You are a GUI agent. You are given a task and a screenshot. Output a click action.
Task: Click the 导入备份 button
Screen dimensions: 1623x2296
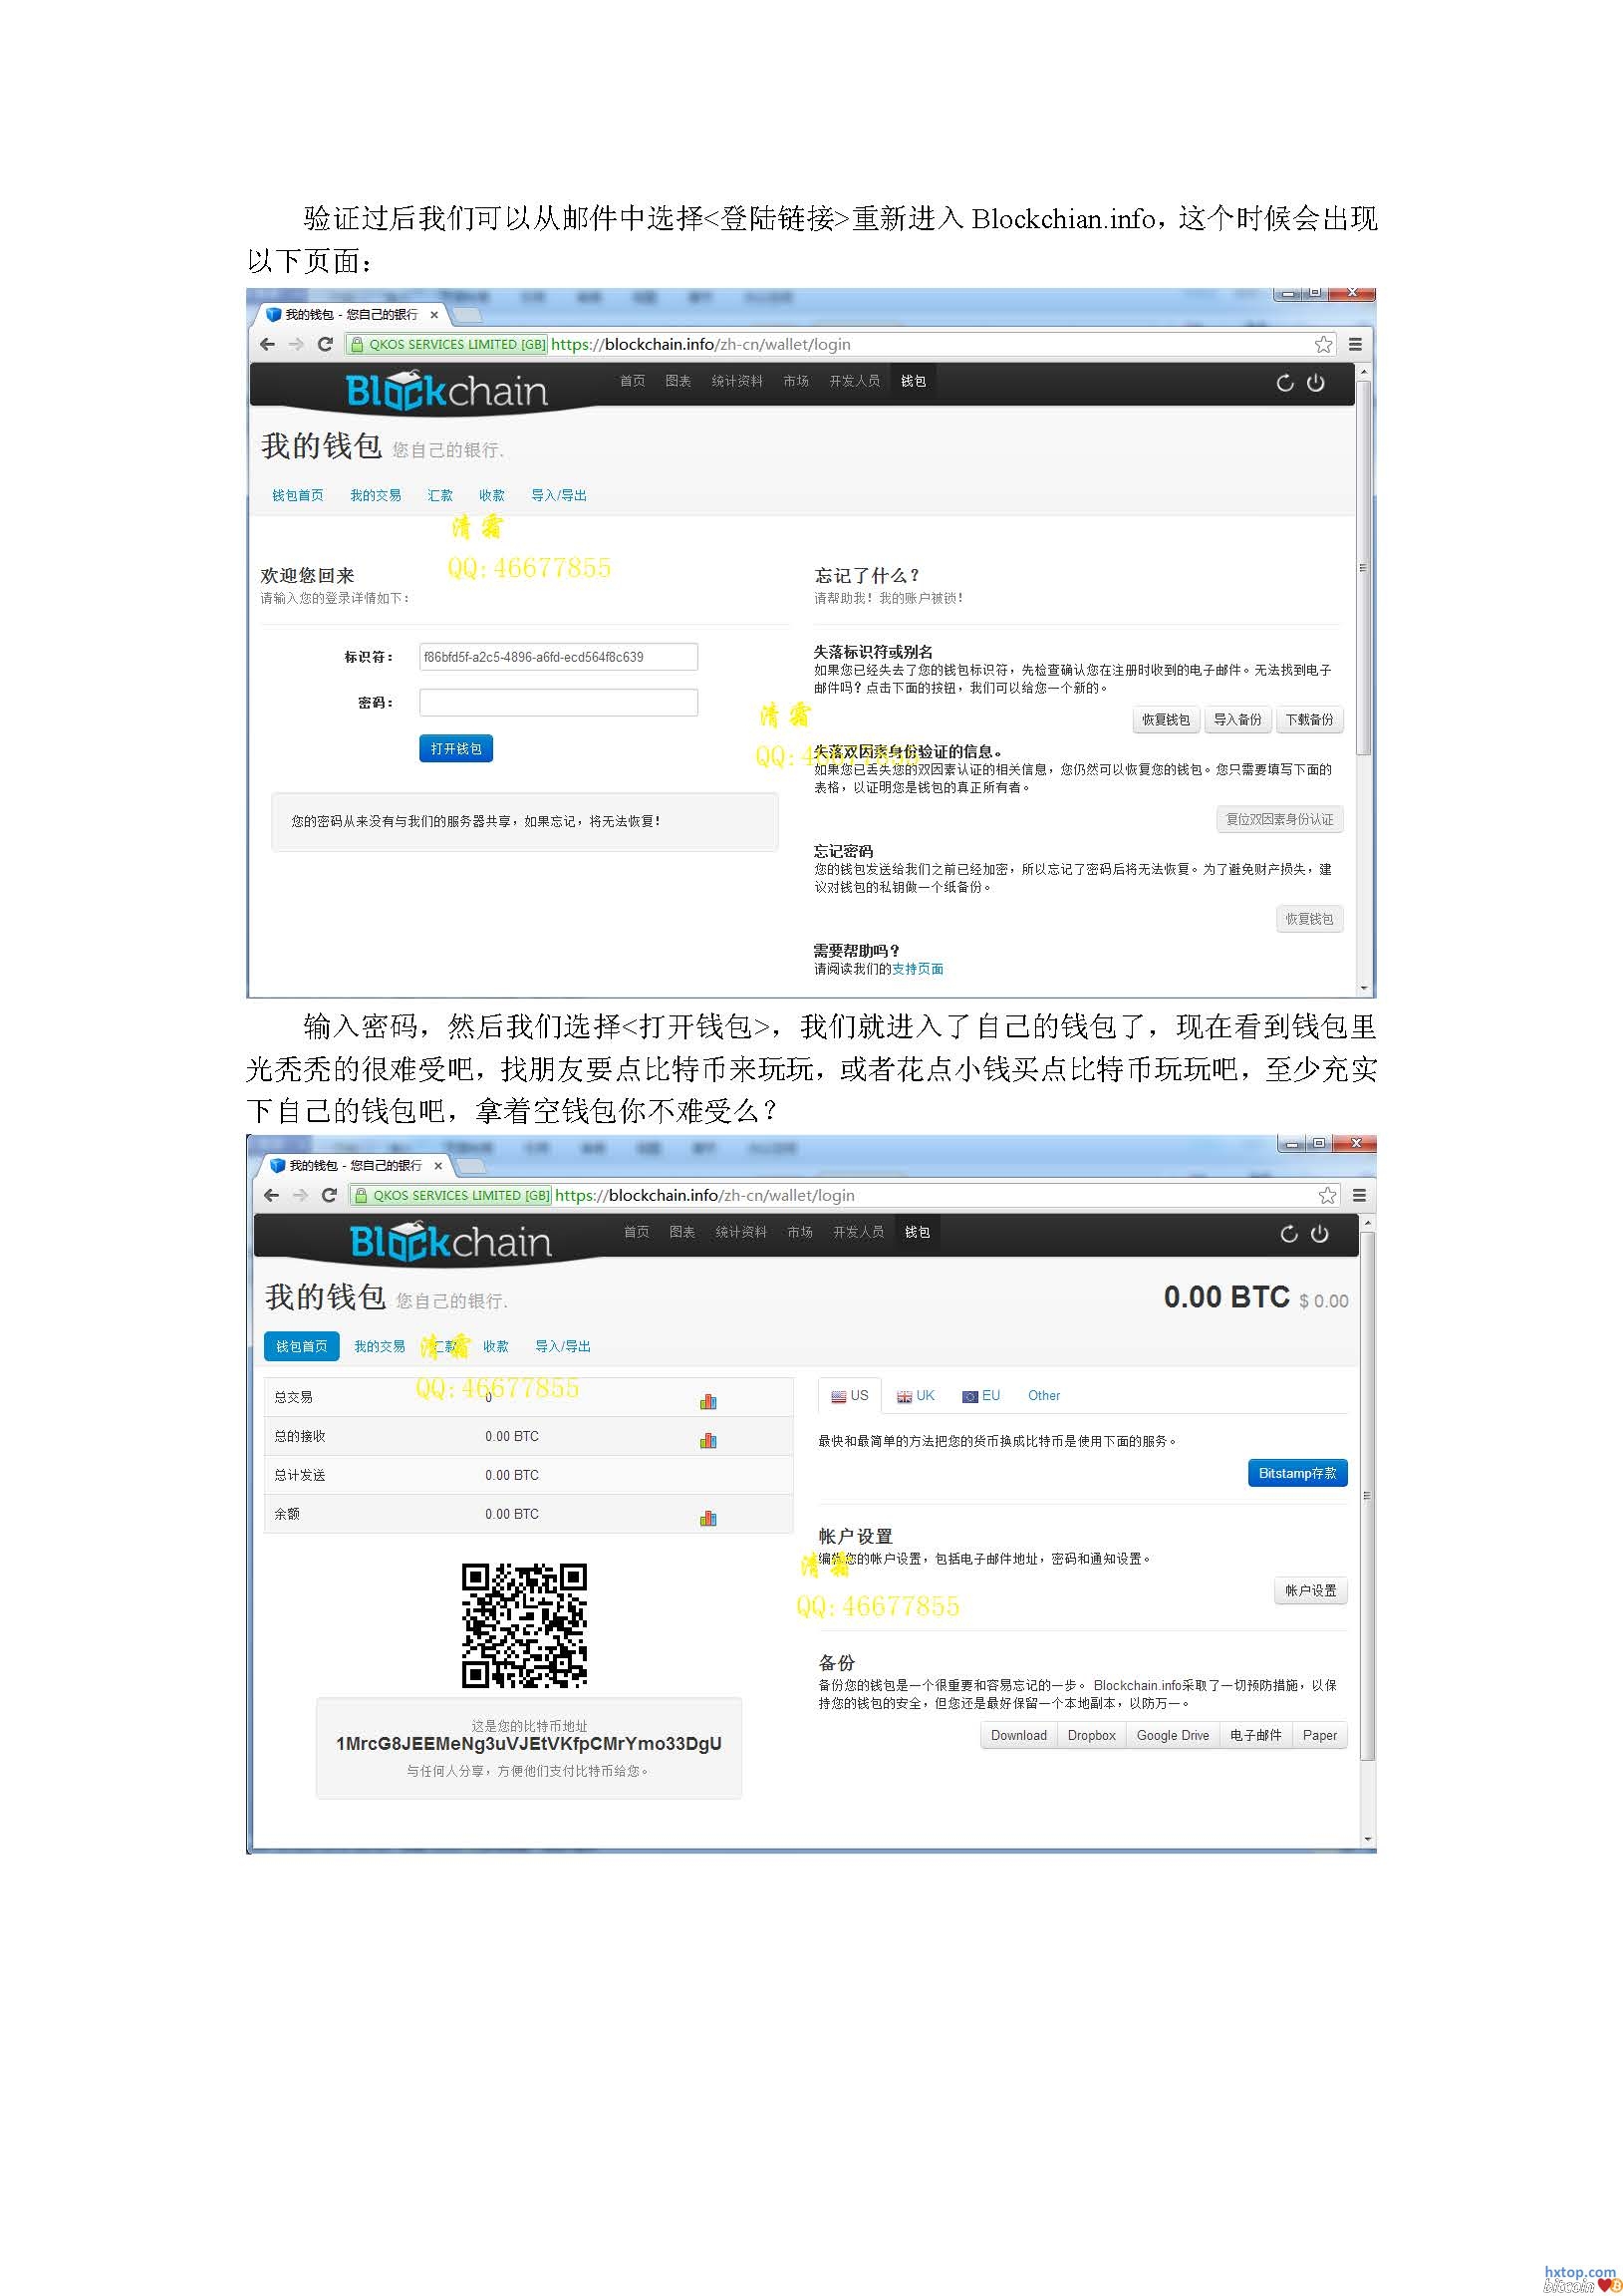click(1236, 719)
